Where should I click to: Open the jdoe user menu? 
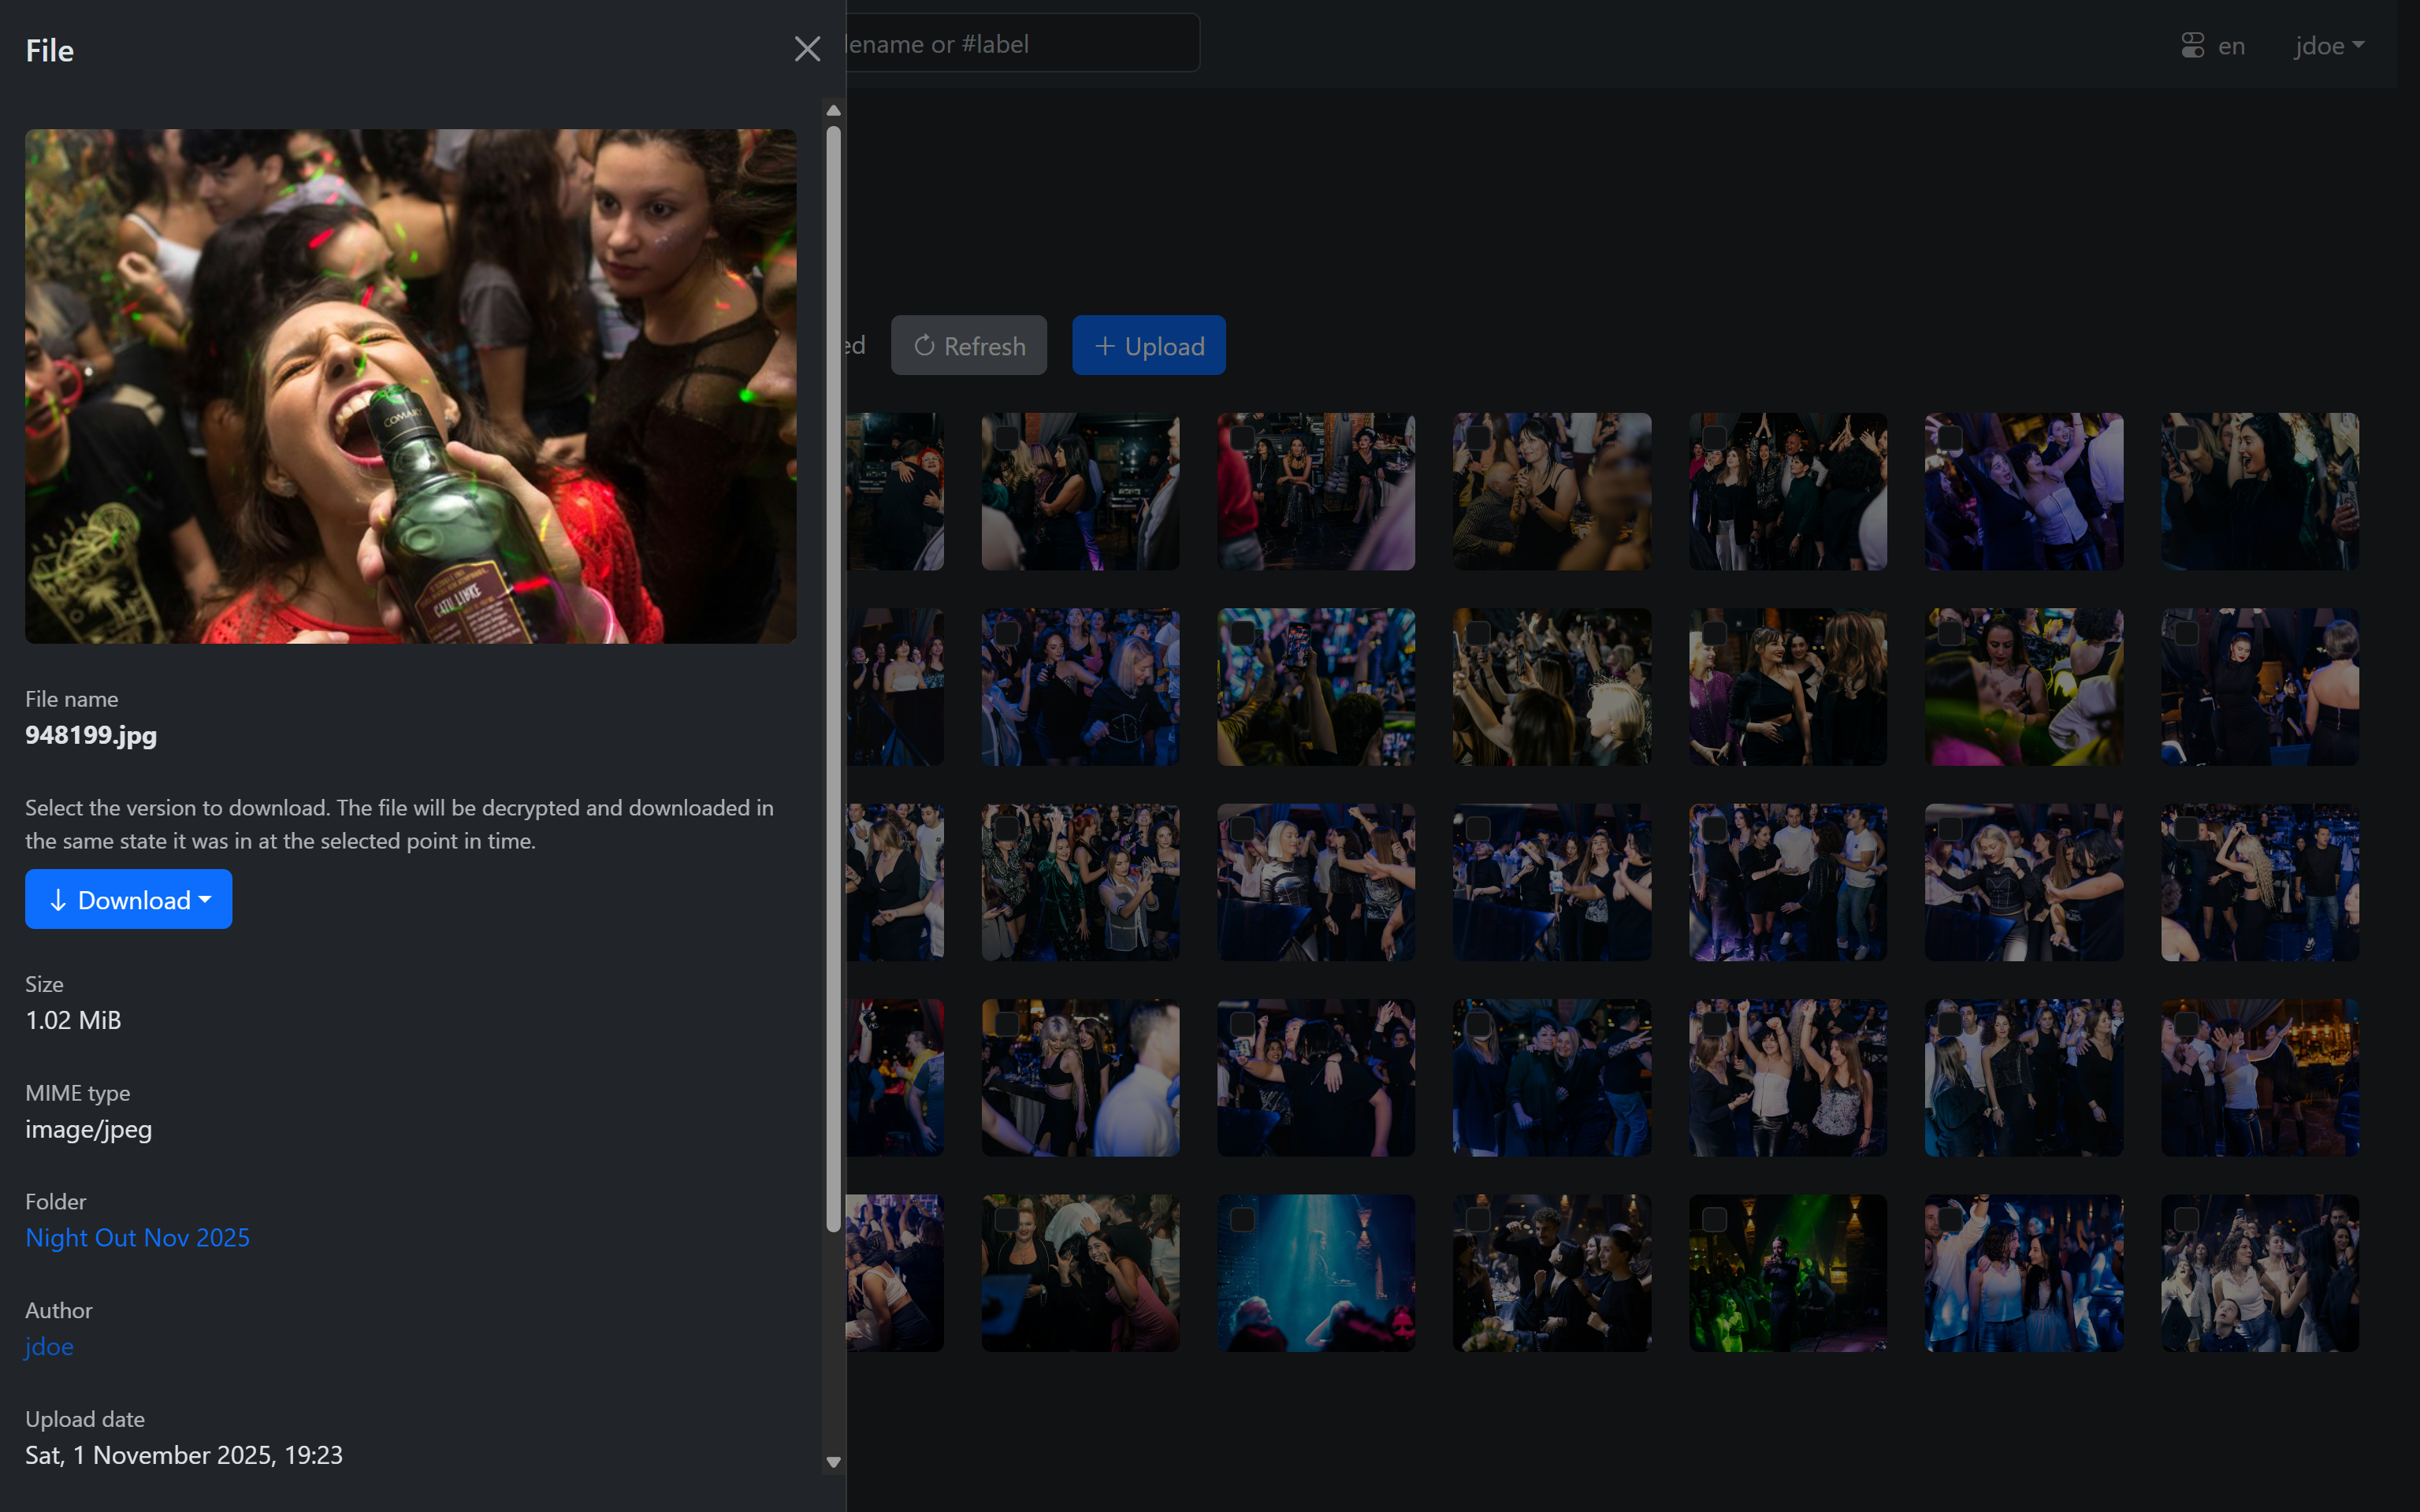[x=2328, y=46]
